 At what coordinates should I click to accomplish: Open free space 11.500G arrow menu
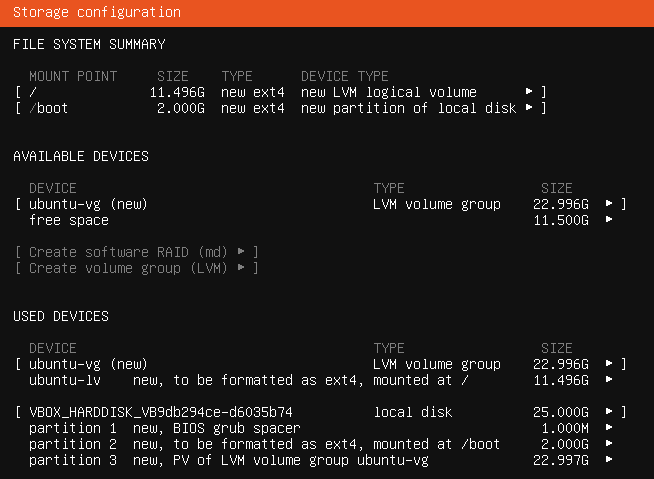pyautogui.click(x=609, y=219)
